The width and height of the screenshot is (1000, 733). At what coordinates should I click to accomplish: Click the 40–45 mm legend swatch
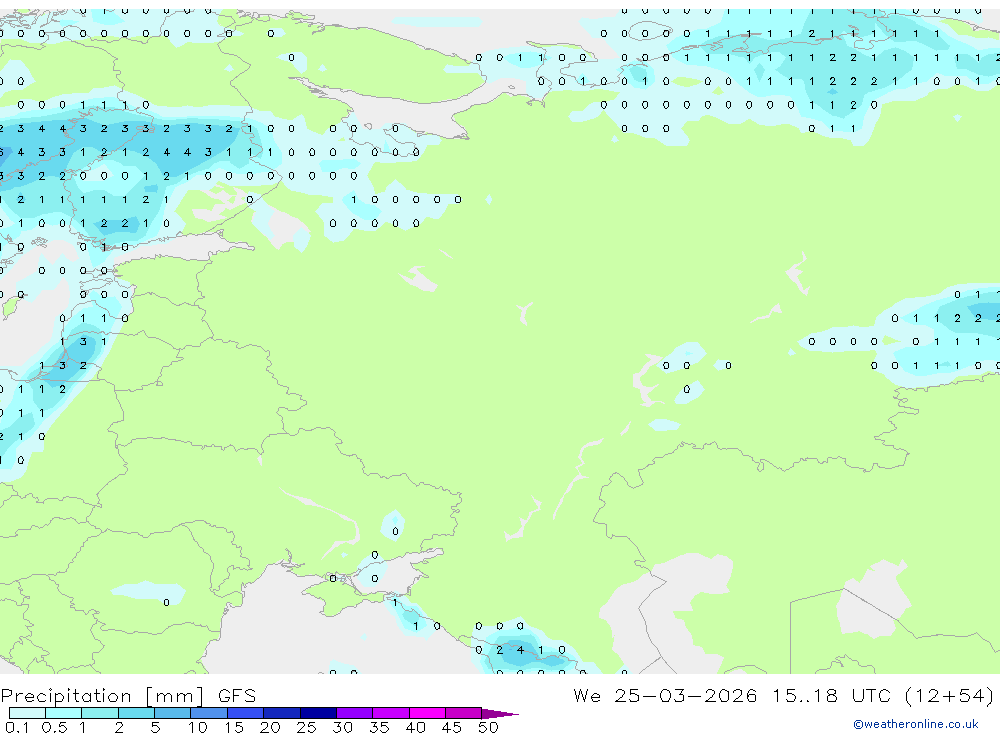[427, 713]
